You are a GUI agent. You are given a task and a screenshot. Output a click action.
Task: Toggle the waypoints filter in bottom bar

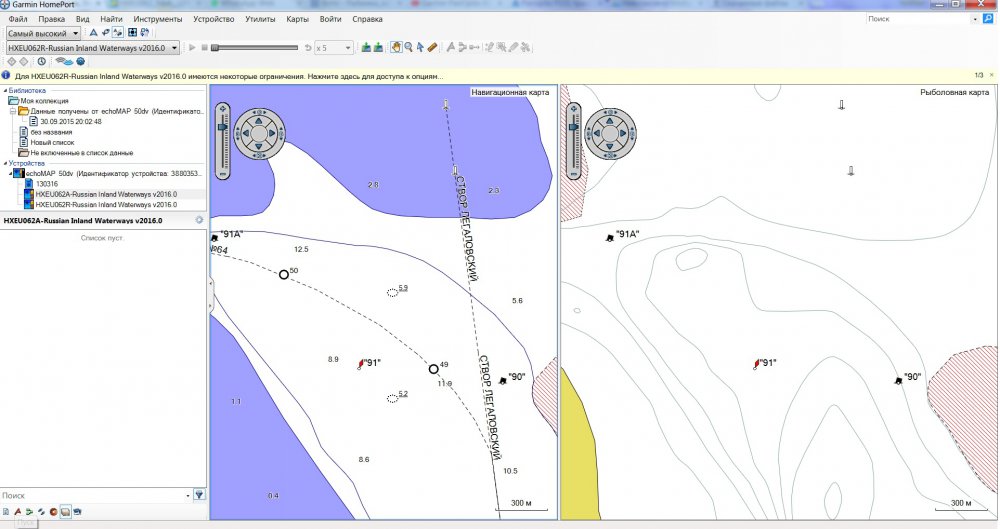[17, 512]
